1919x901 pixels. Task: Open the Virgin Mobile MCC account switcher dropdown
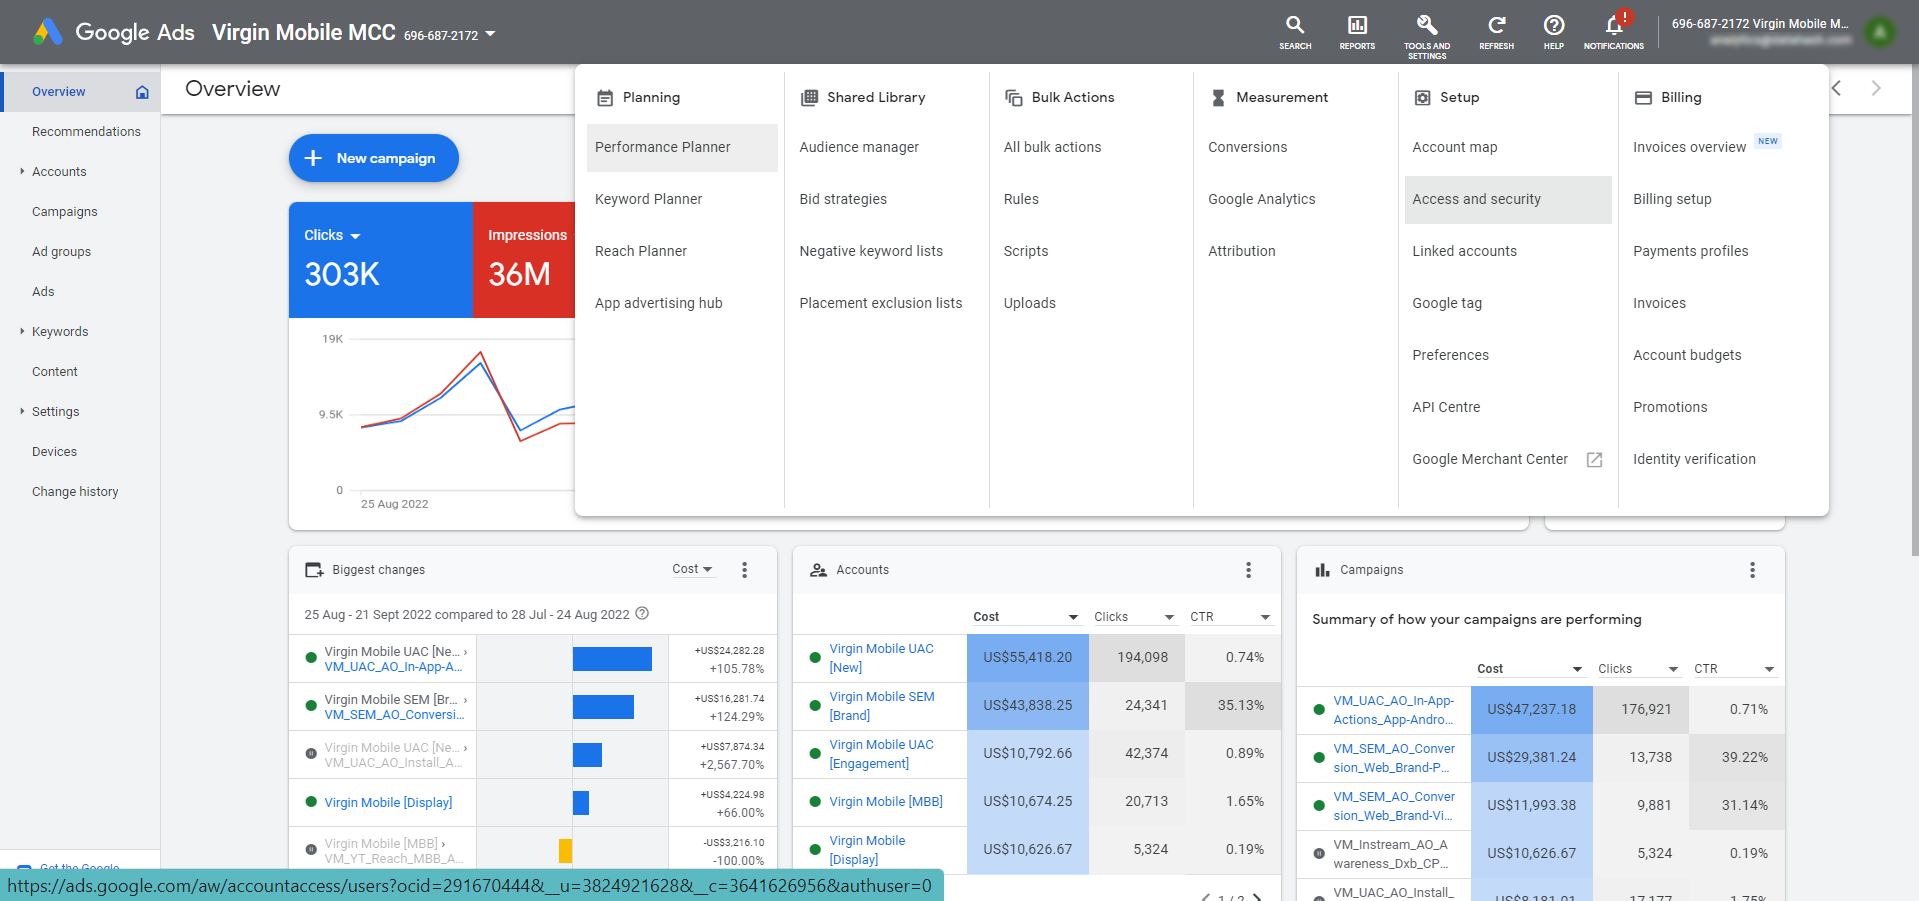click(x=490, y=34)
